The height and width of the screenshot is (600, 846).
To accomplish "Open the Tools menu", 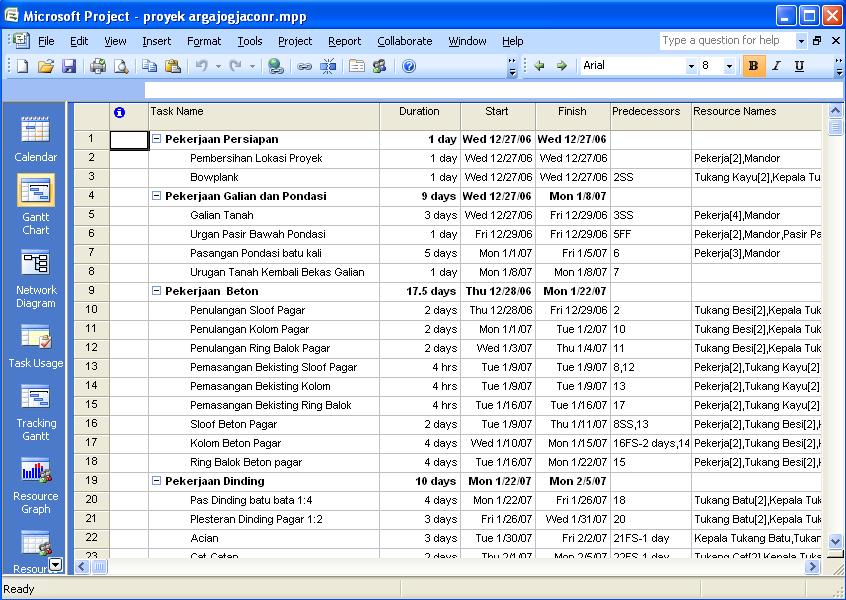I will click(250, 41).
